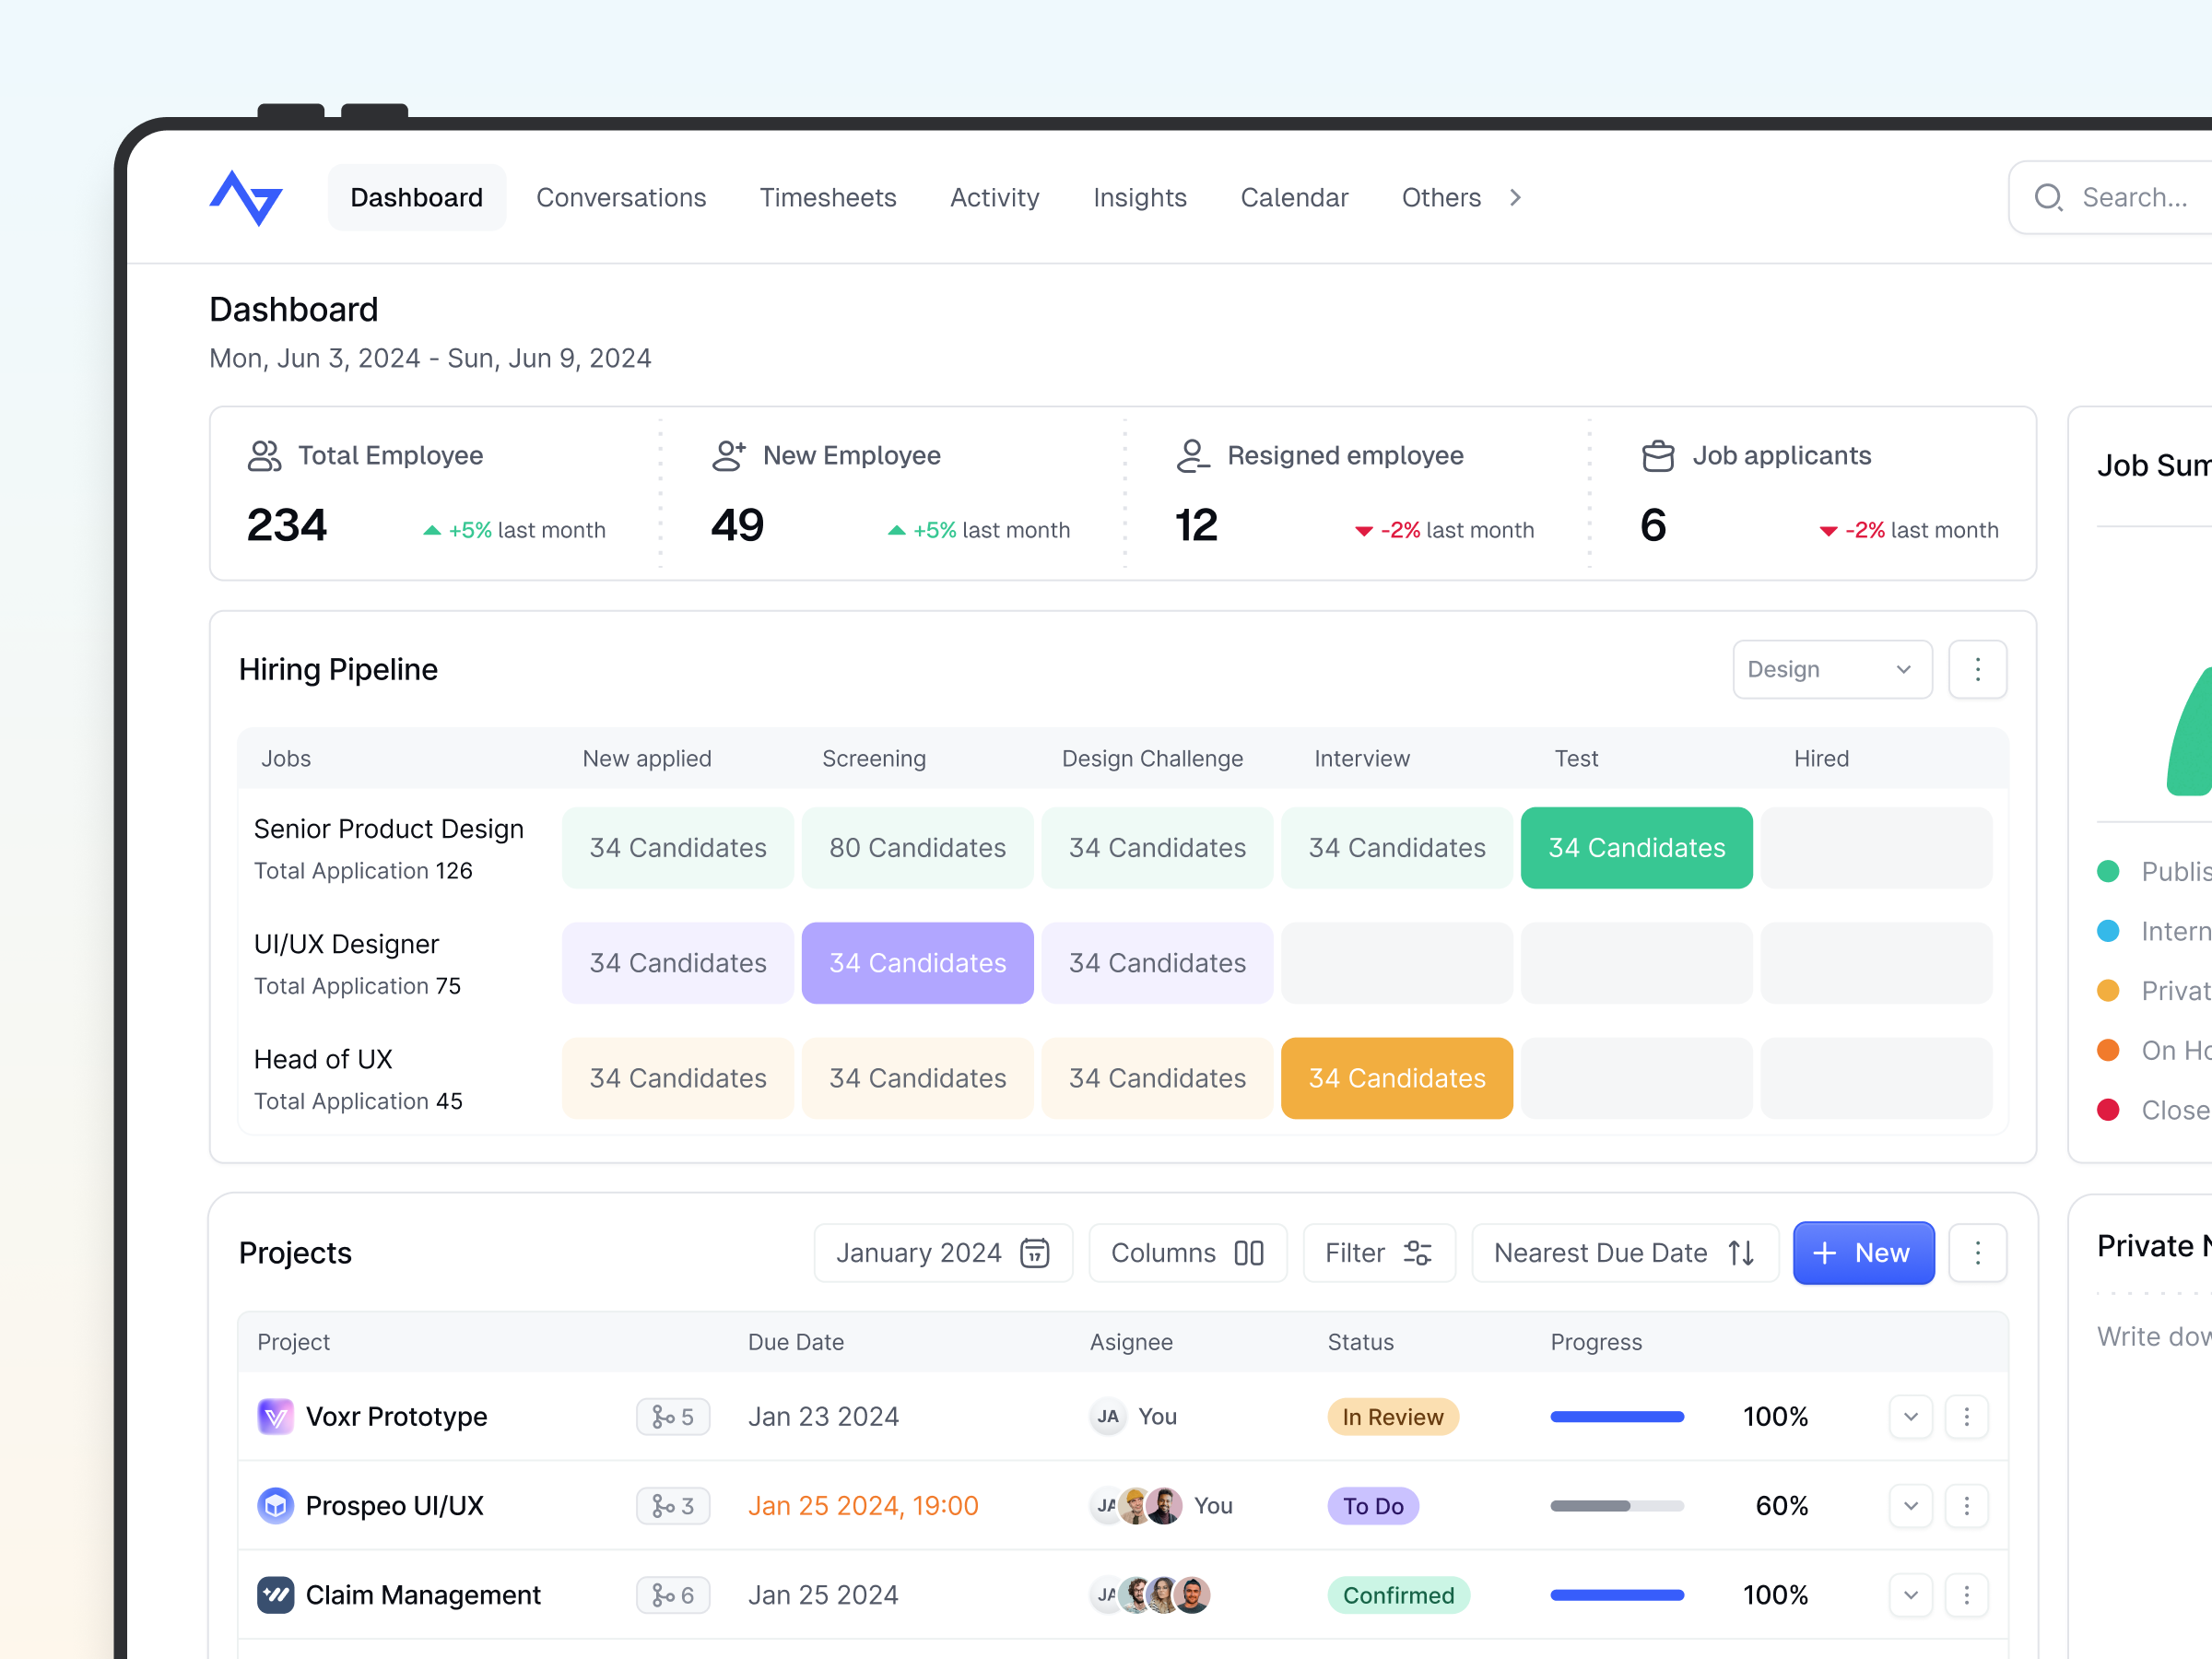
Task: Expand the Others navigation chevron
Action: coord(1515,197)
